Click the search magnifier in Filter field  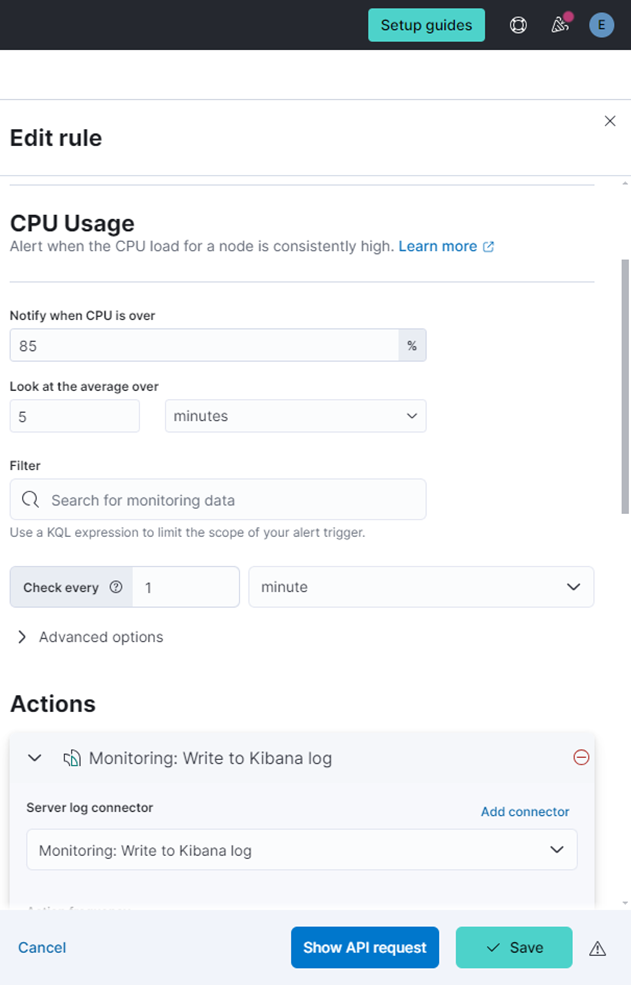pyautogui.click(x=30, y=499)
